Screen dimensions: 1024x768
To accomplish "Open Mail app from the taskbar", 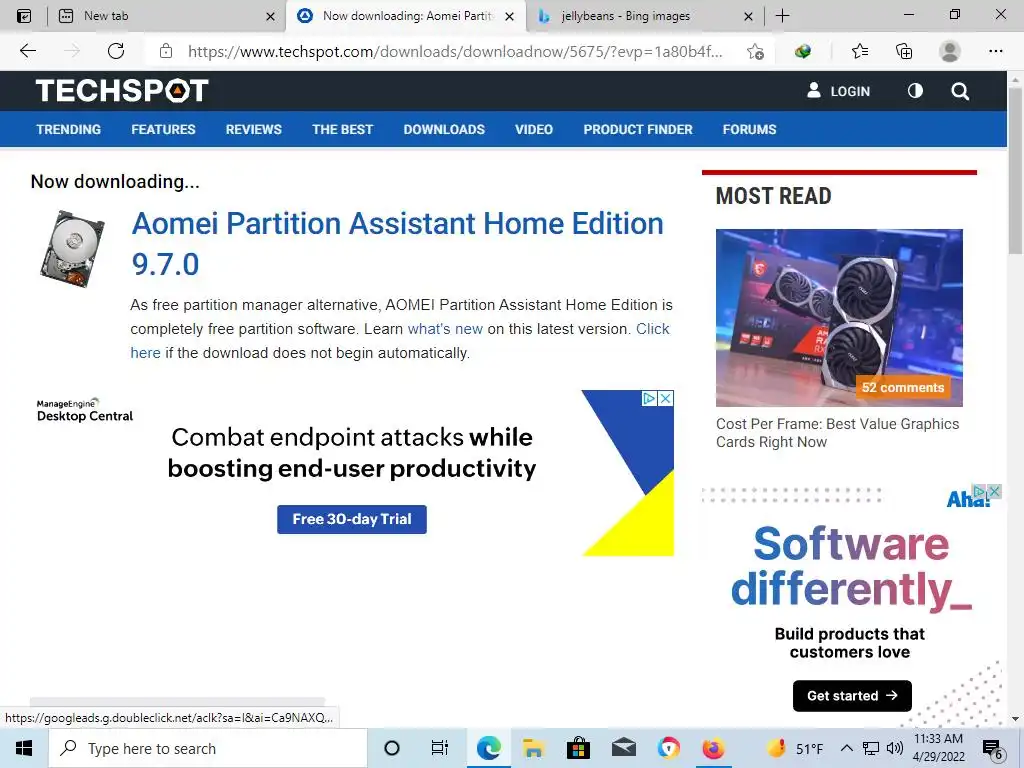I will pos(624,748).
